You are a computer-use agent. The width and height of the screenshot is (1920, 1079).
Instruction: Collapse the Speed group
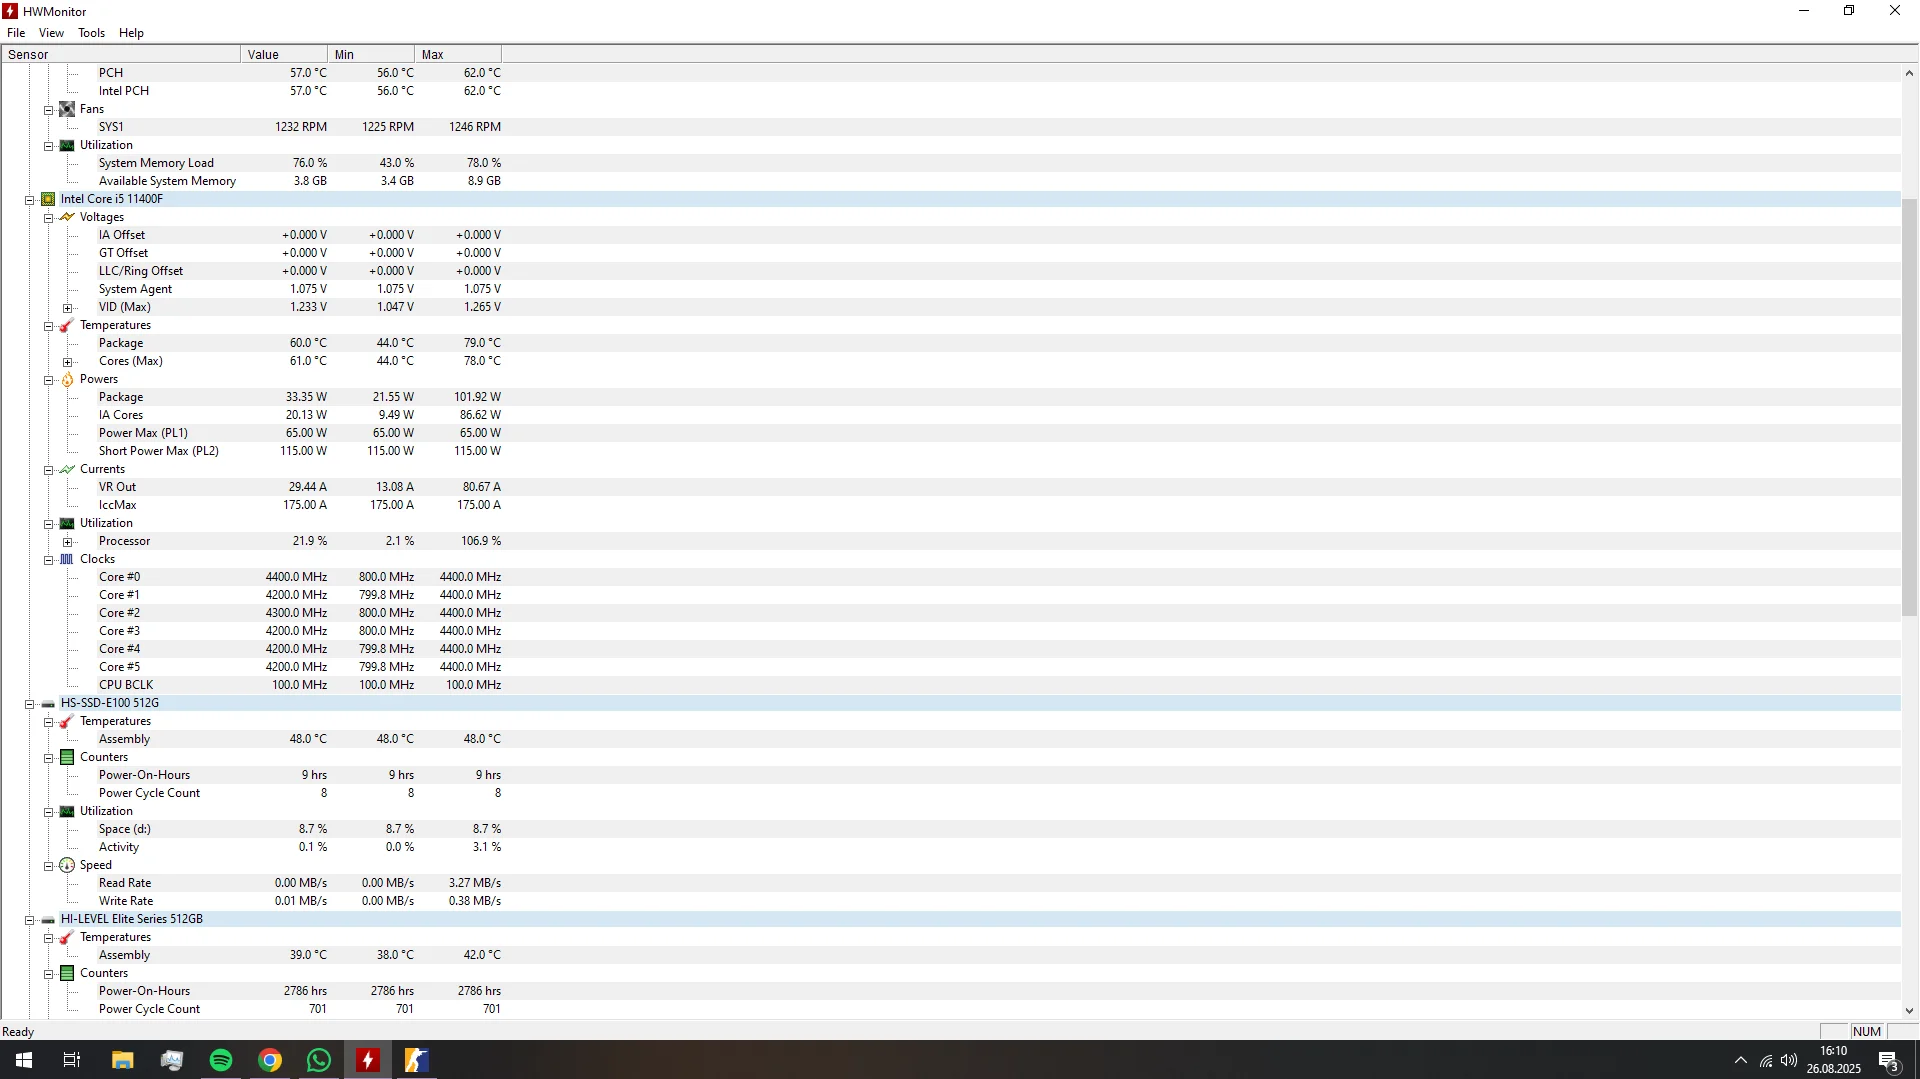click(x=48, y=866)
